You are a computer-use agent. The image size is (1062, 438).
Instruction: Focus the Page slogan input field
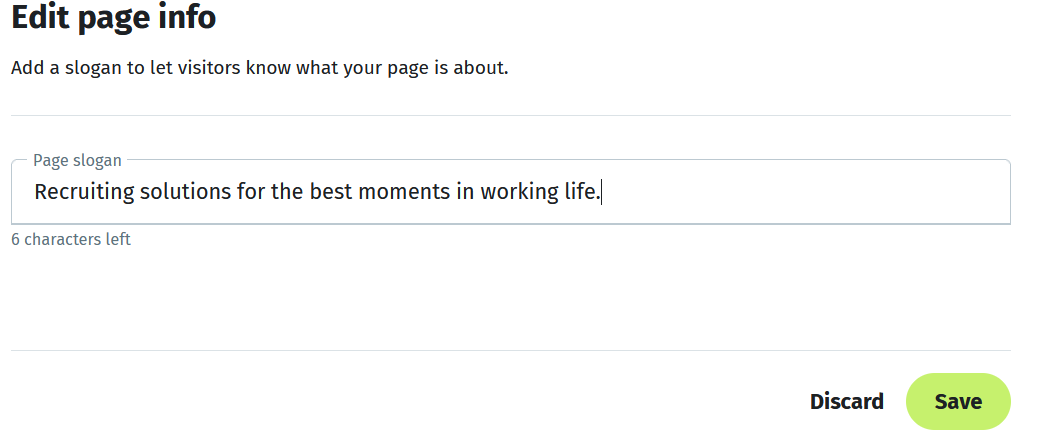(510, 192)
